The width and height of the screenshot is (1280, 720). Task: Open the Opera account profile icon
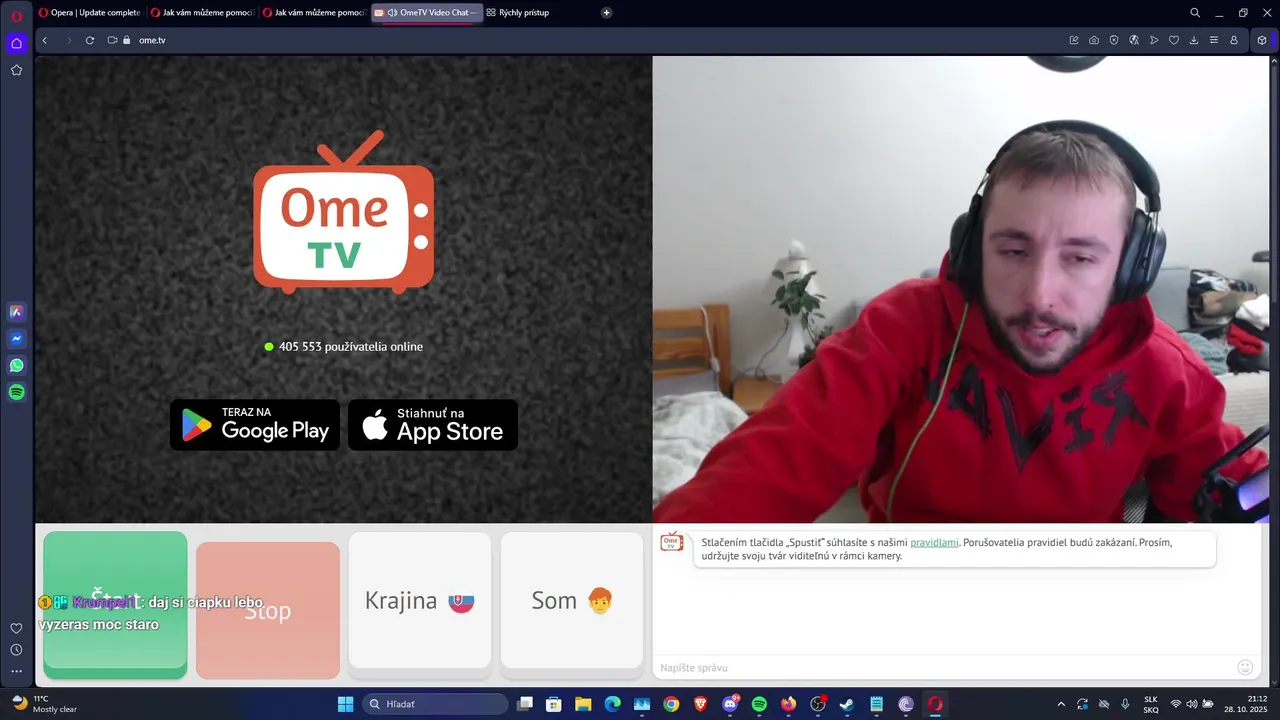(x=1234, y=40)
